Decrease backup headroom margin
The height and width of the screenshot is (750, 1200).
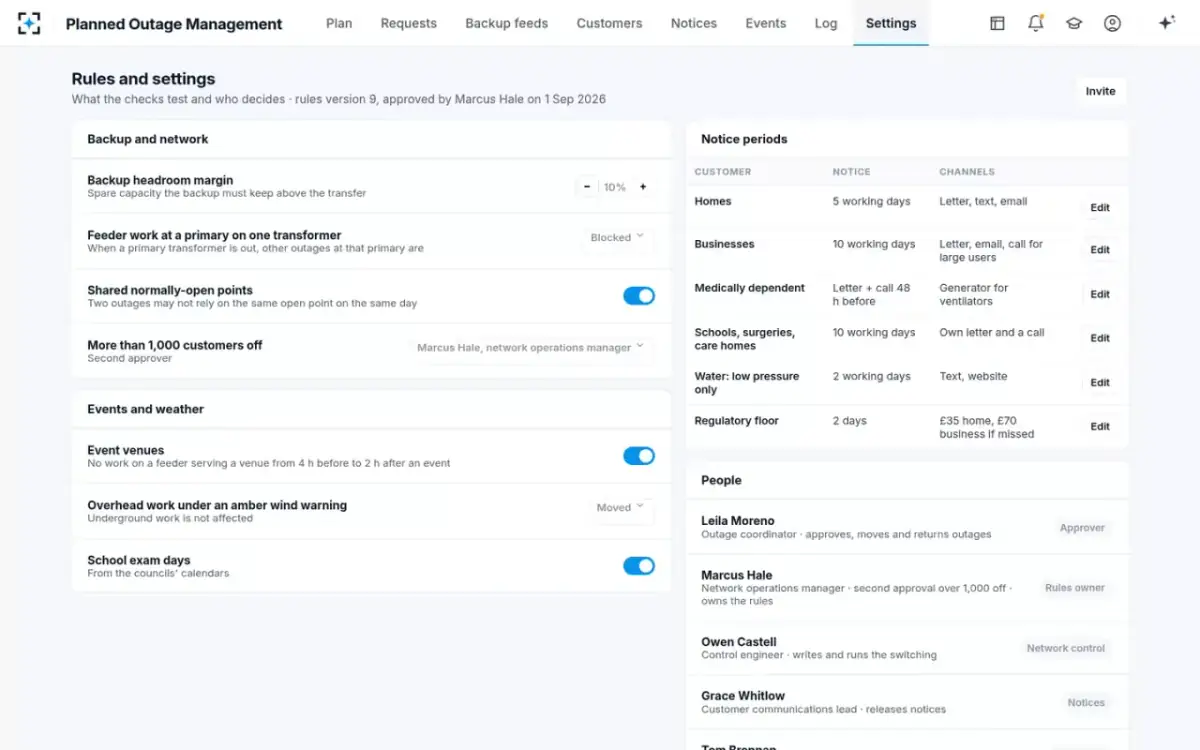tap(587, 187)
